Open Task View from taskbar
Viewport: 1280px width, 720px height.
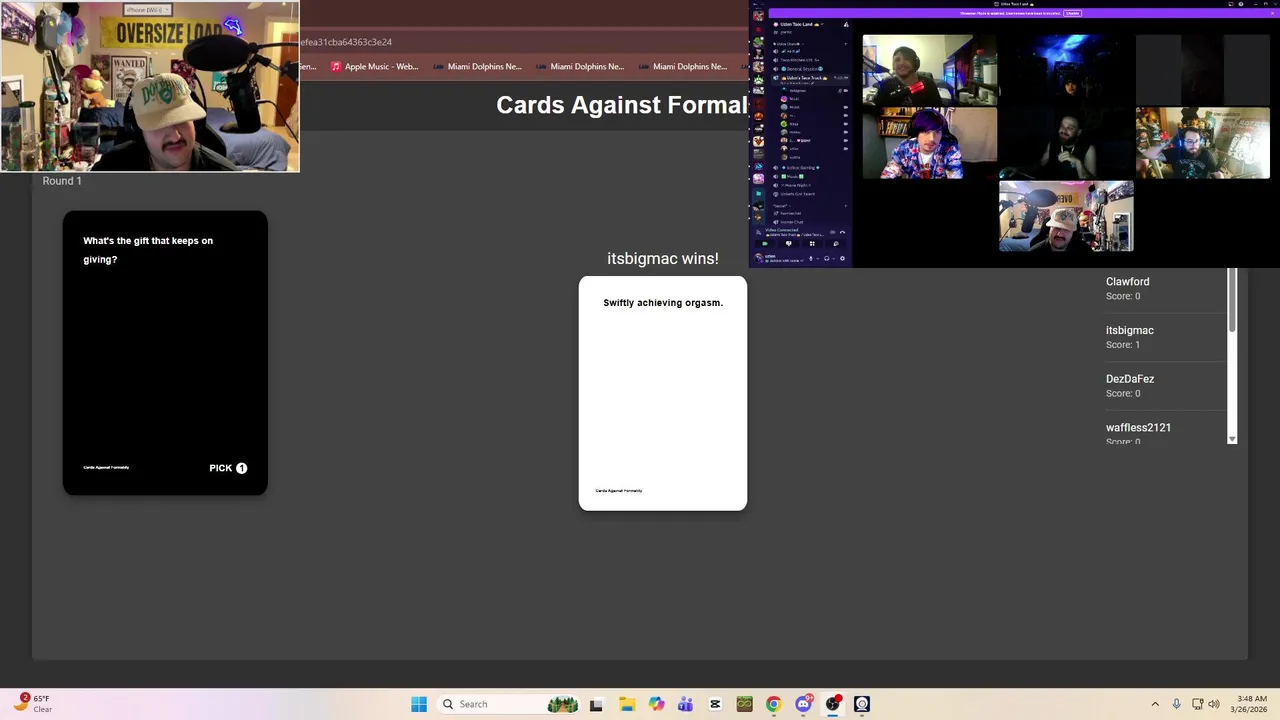pyautogui.click(x=596, y=704)
